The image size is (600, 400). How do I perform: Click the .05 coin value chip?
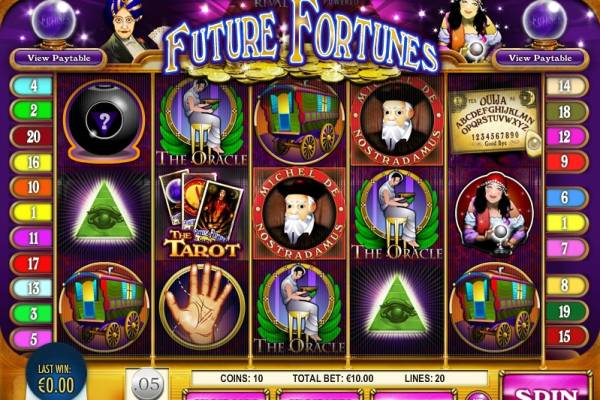point(148,384)
